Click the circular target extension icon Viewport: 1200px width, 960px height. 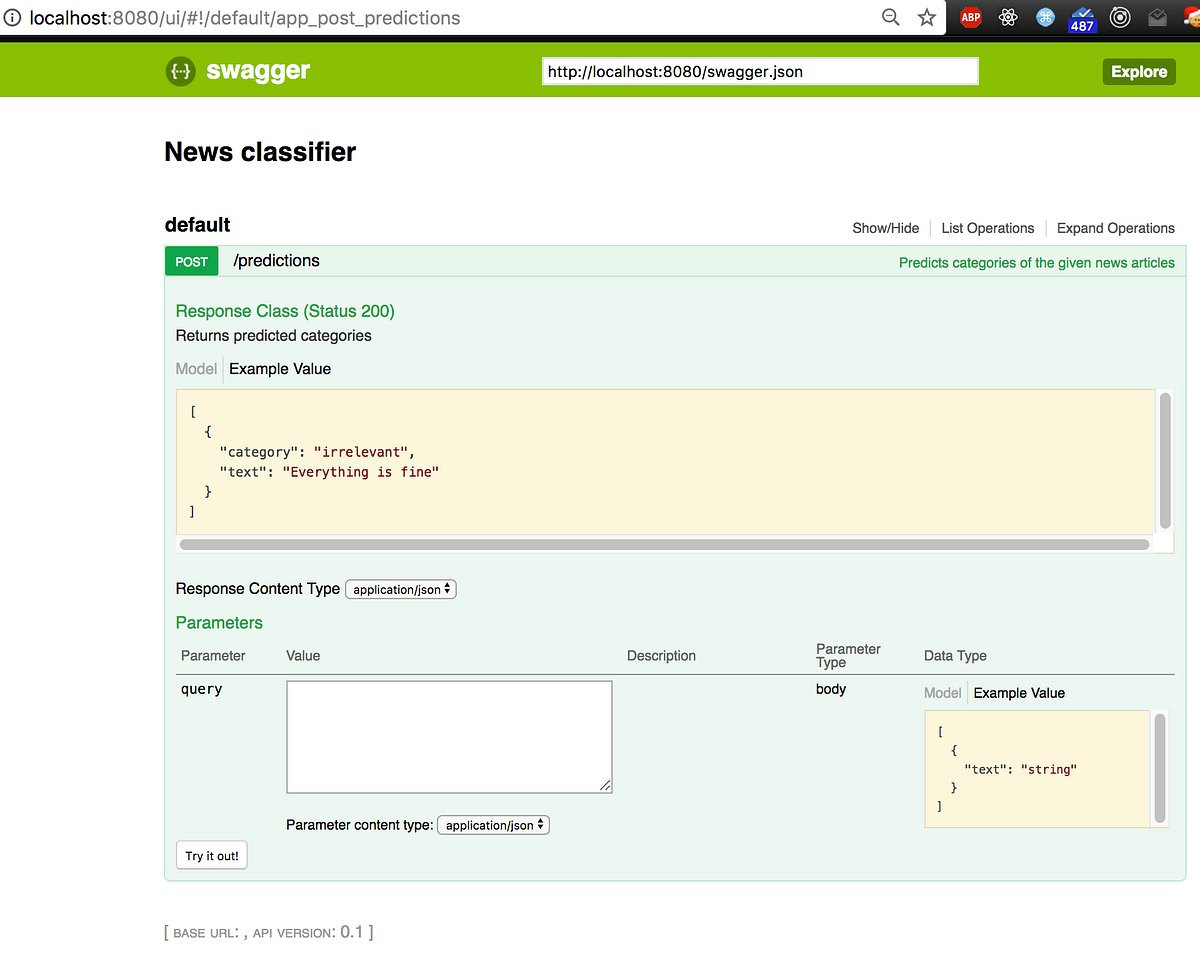pos(1120,17)
